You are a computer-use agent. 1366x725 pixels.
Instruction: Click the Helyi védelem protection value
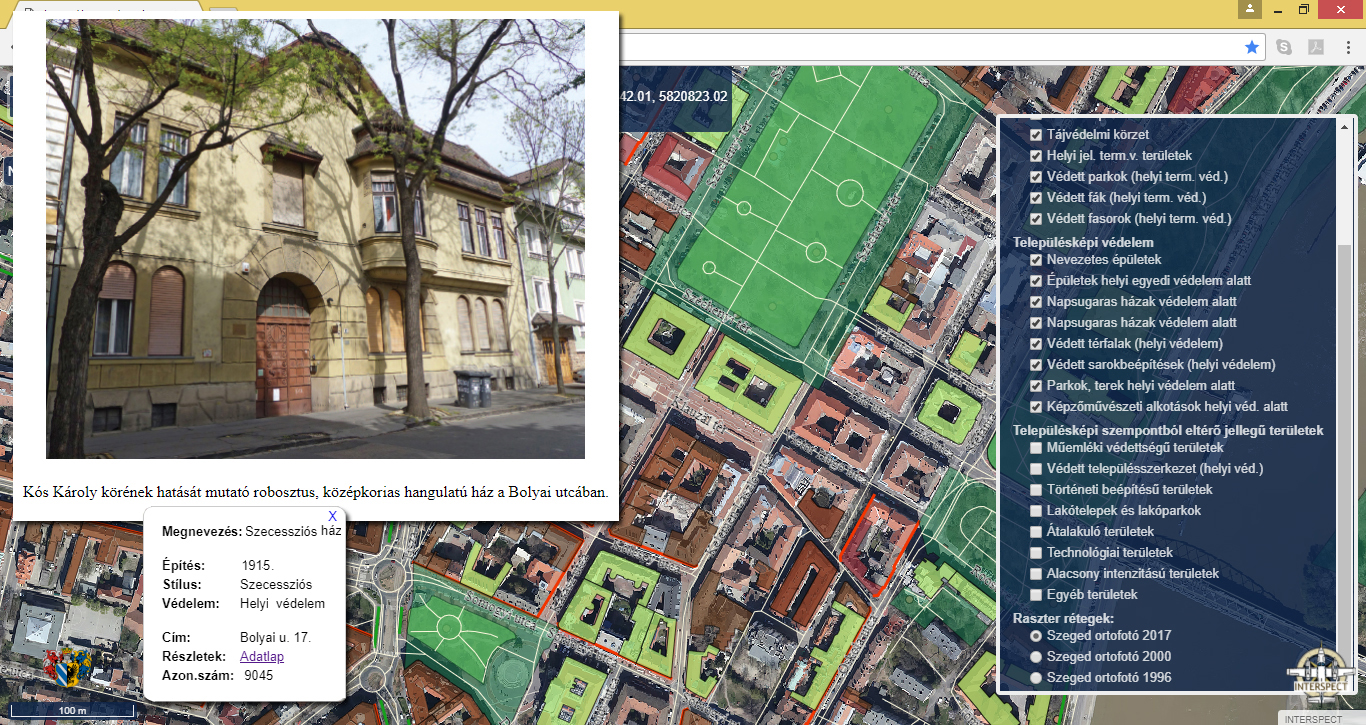tap(283, 604)
